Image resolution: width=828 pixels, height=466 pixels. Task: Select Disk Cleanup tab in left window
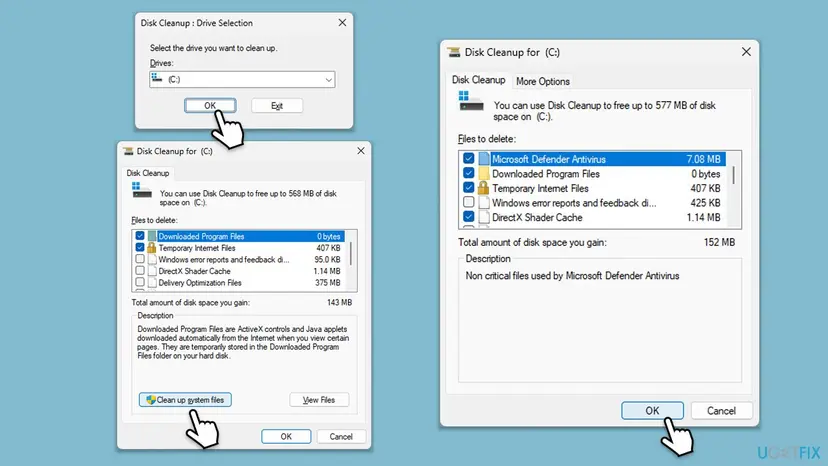tap(148, 173)
